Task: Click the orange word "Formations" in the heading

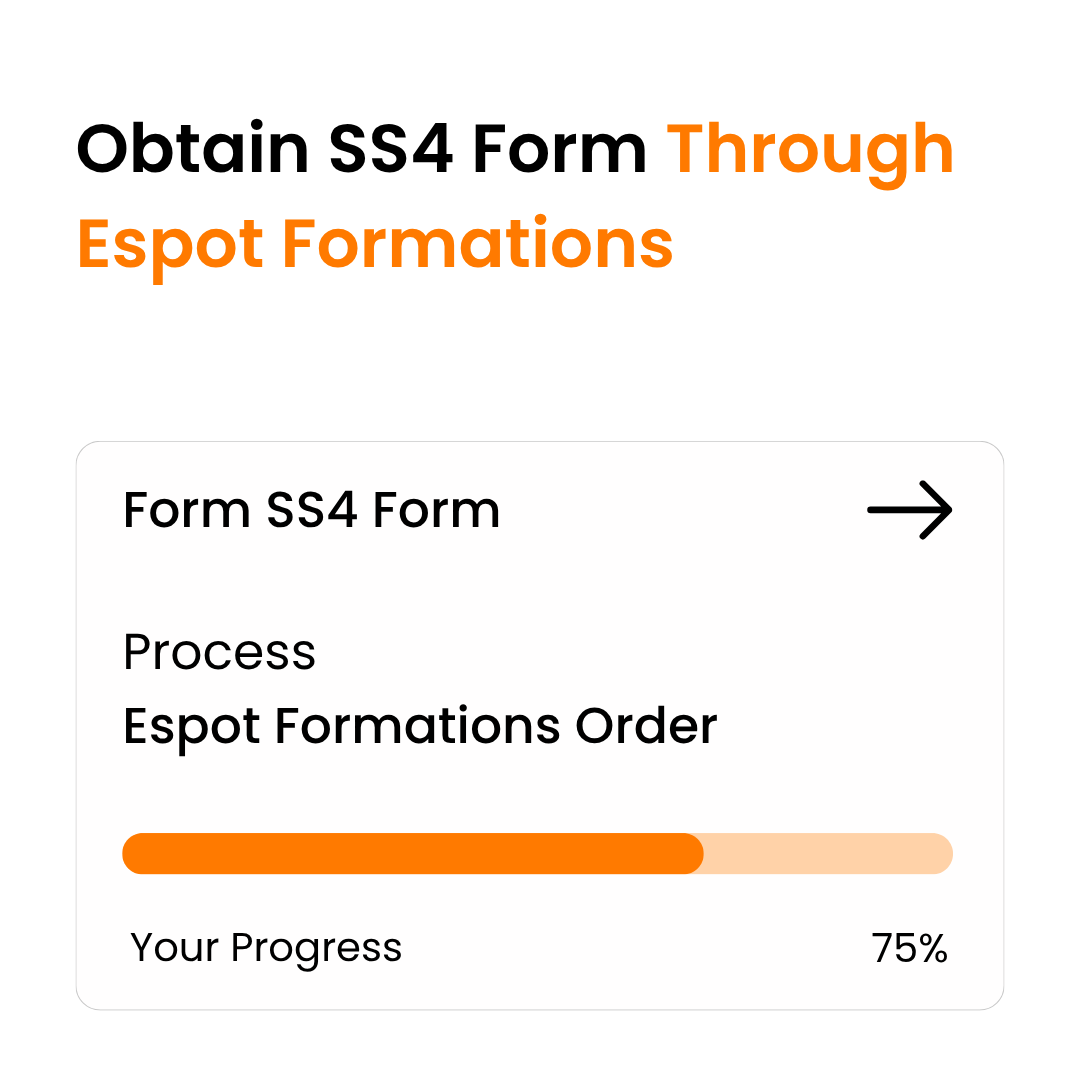Action: pos(477,243)
